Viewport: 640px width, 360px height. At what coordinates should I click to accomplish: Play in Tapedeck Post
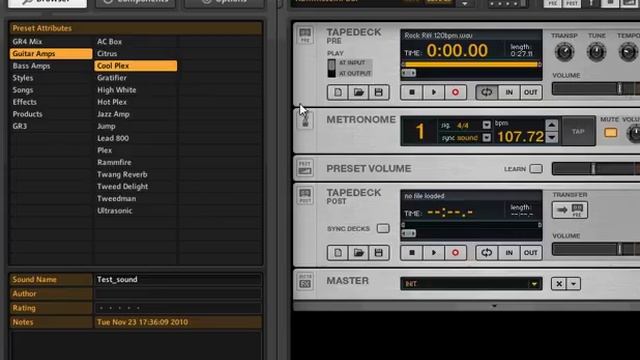(x=433, y=253)
